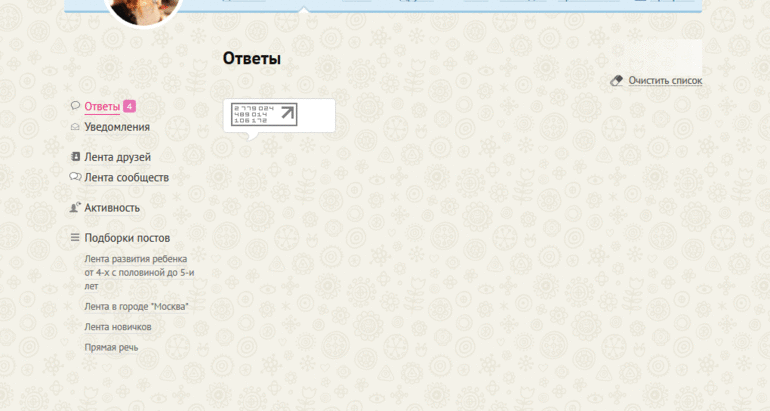Screen dimensions: 770x411
Task: Click the Ответы page heading
Action: 252,58
